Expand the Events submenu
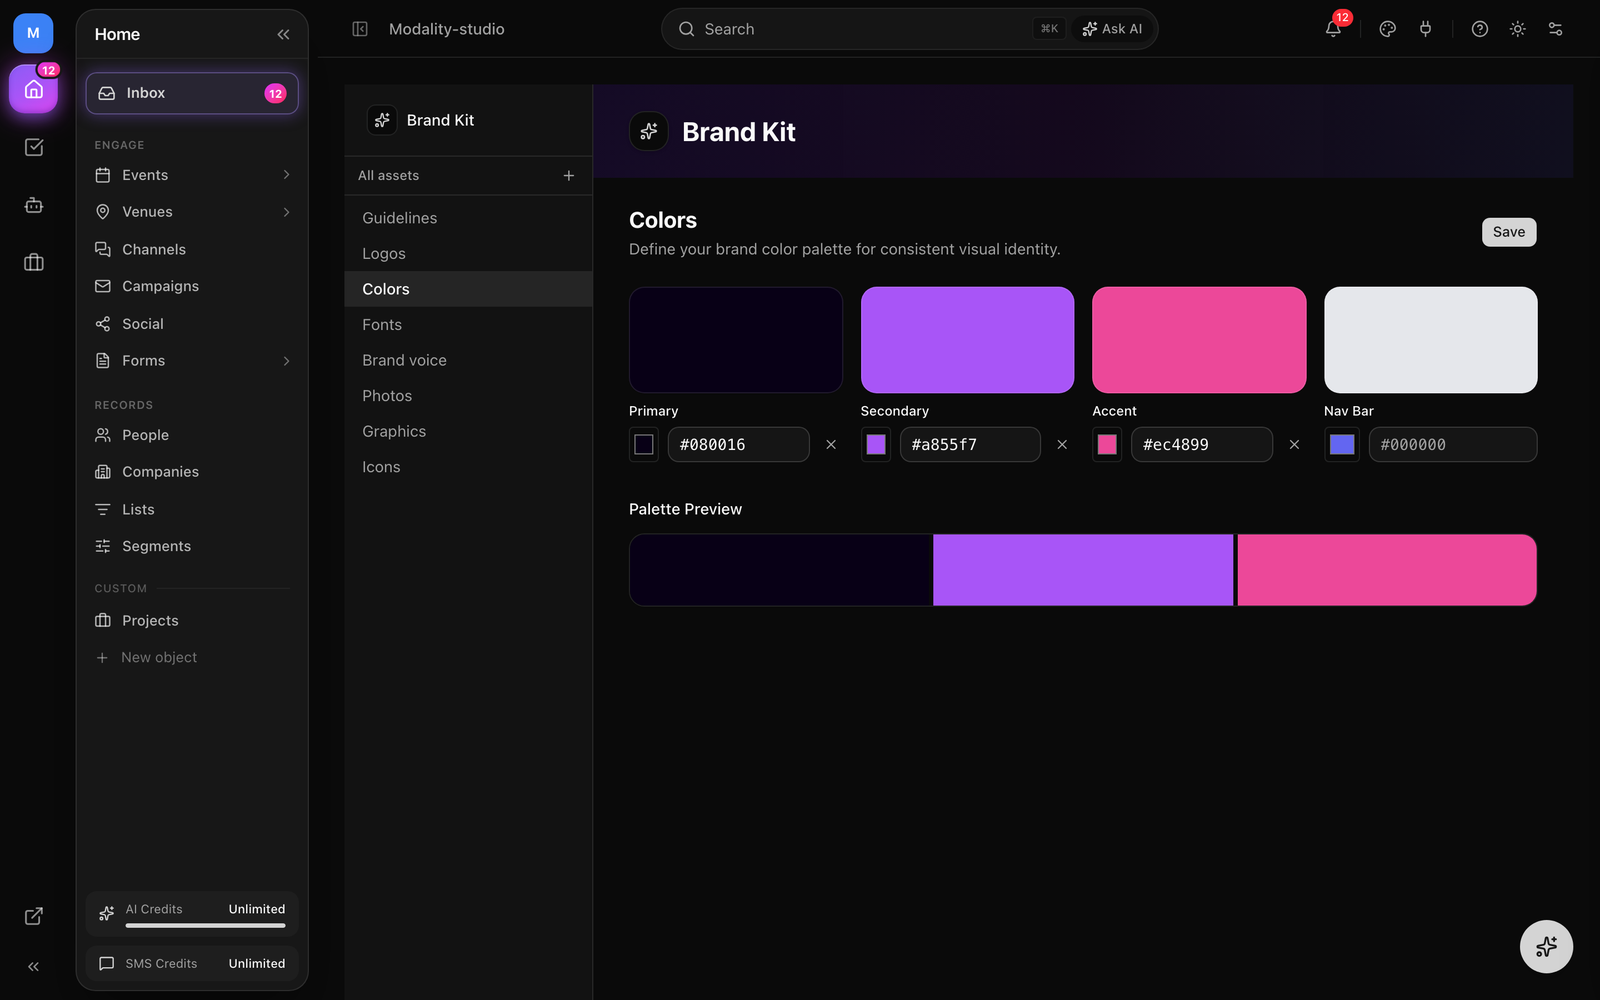Viewport: 1600px width, 1000px height. (x=286, y=175)
